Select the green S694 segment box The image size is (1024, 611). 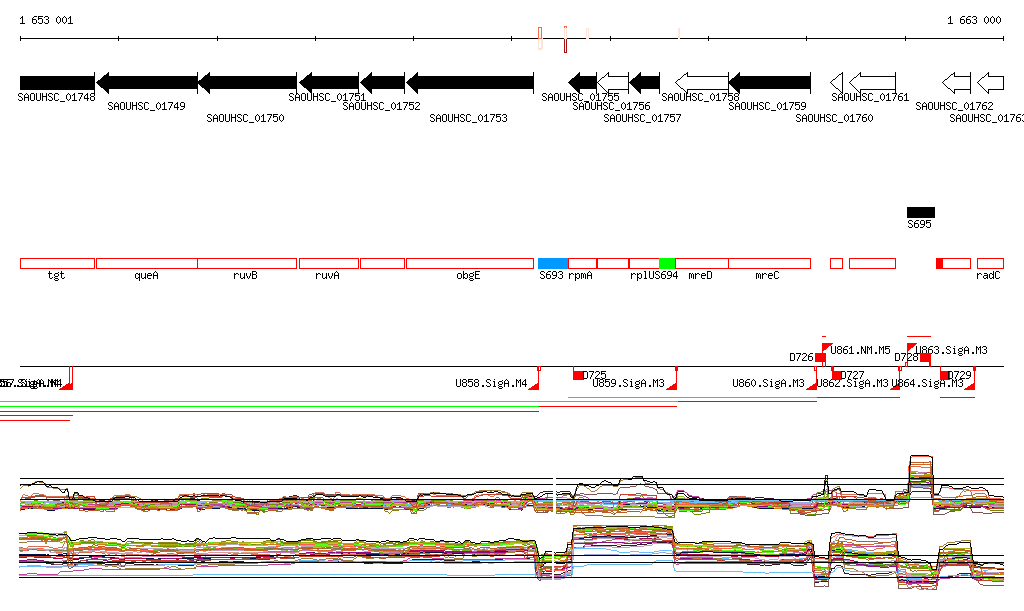point(667,264)
